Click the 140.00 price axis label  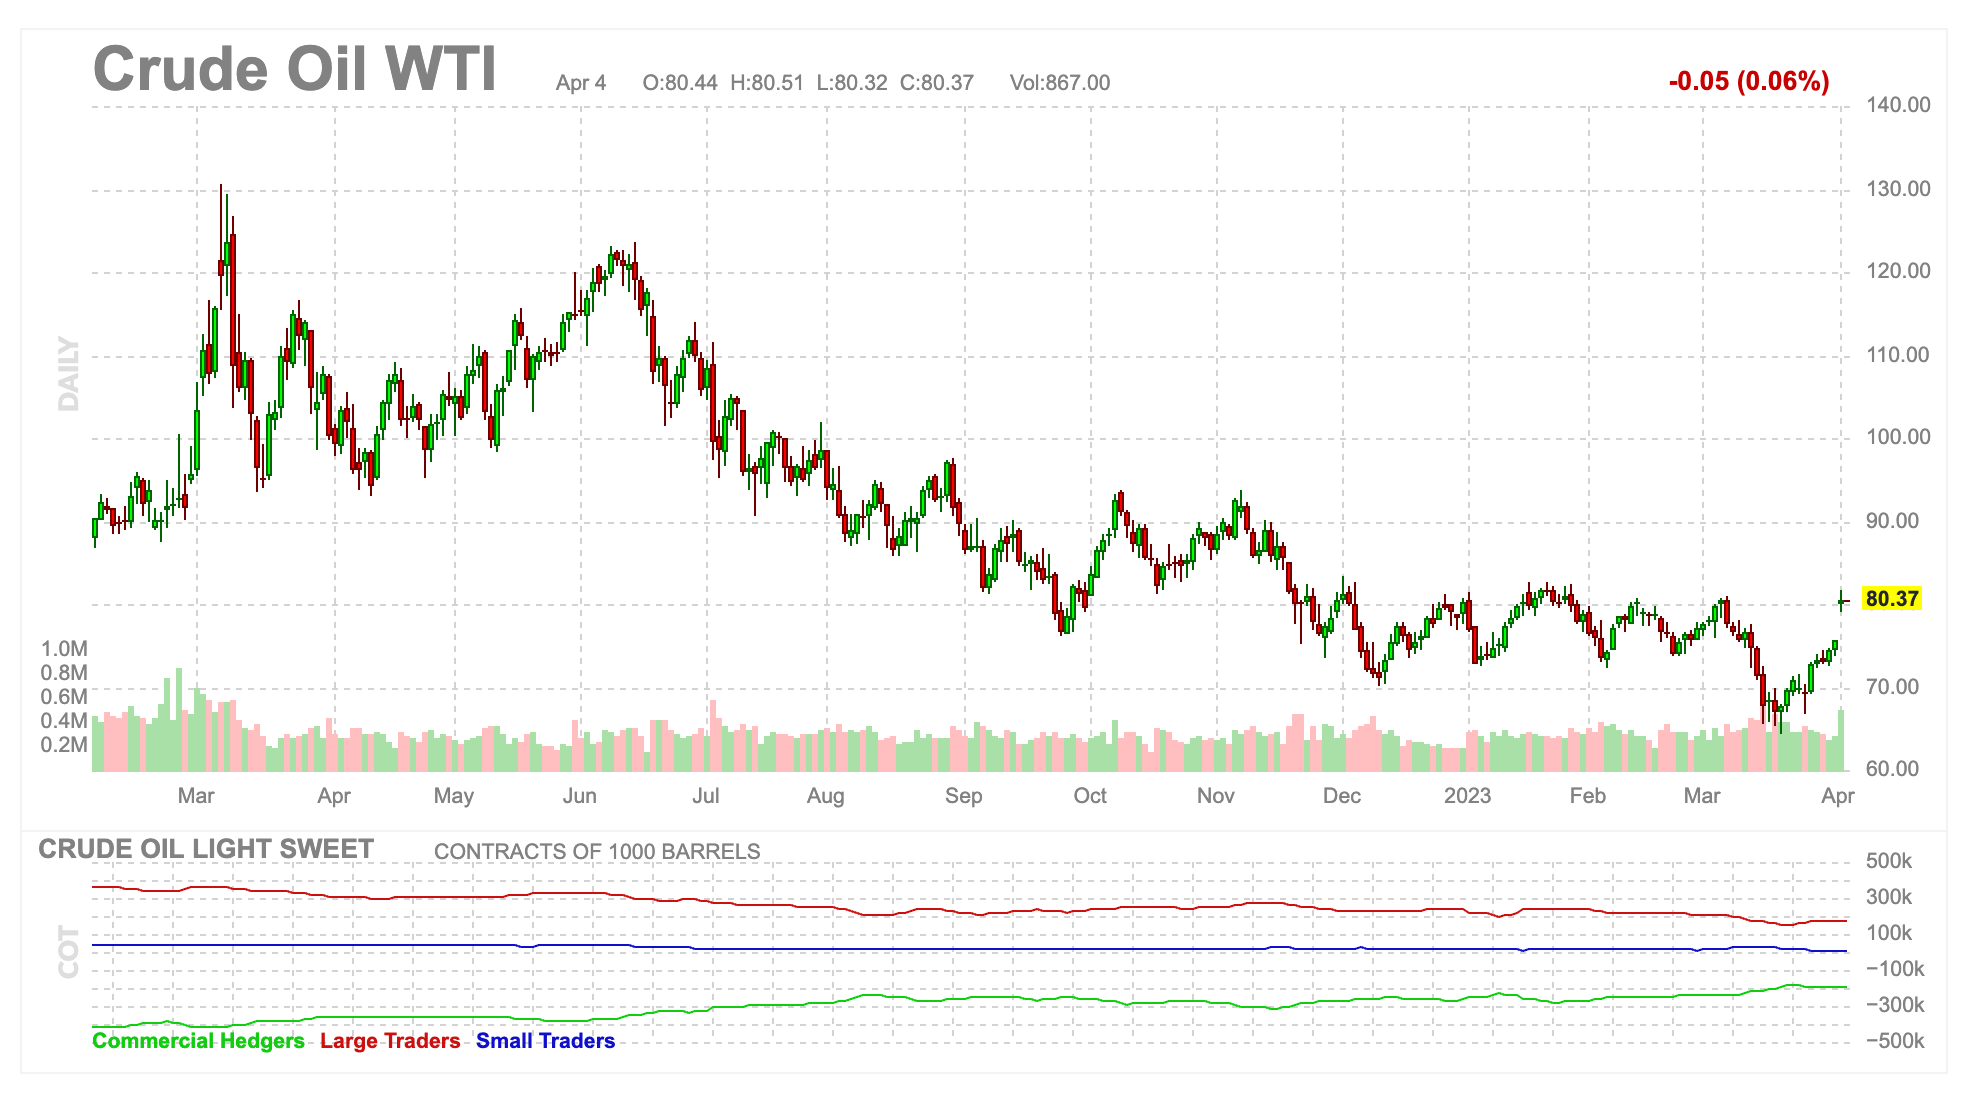[1898, 105]
